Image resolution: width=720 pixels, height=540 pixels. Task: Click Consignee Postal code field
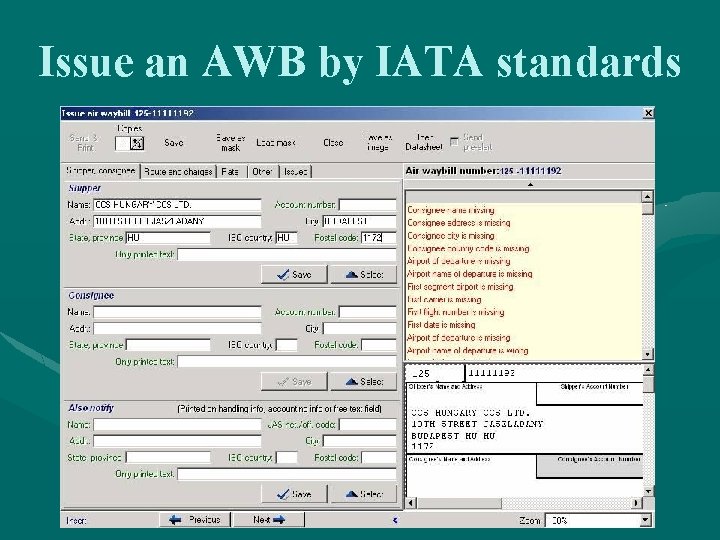pyautogui.click(x=379, y=345)
